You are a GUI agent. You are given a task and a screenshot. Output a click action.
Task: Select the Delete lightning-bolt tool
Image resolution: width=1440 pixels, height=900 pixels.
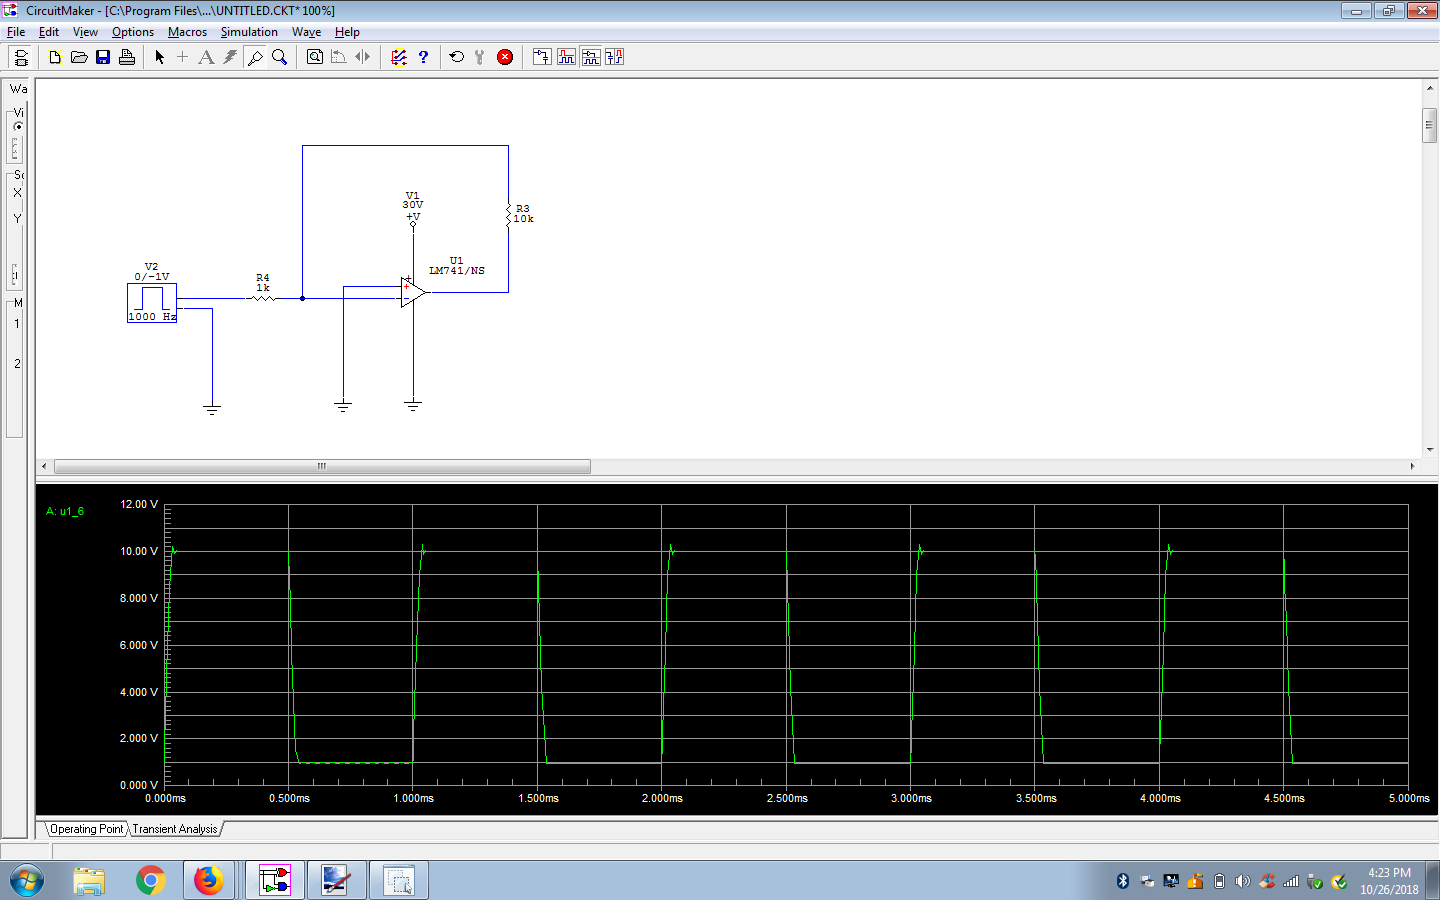230,57
